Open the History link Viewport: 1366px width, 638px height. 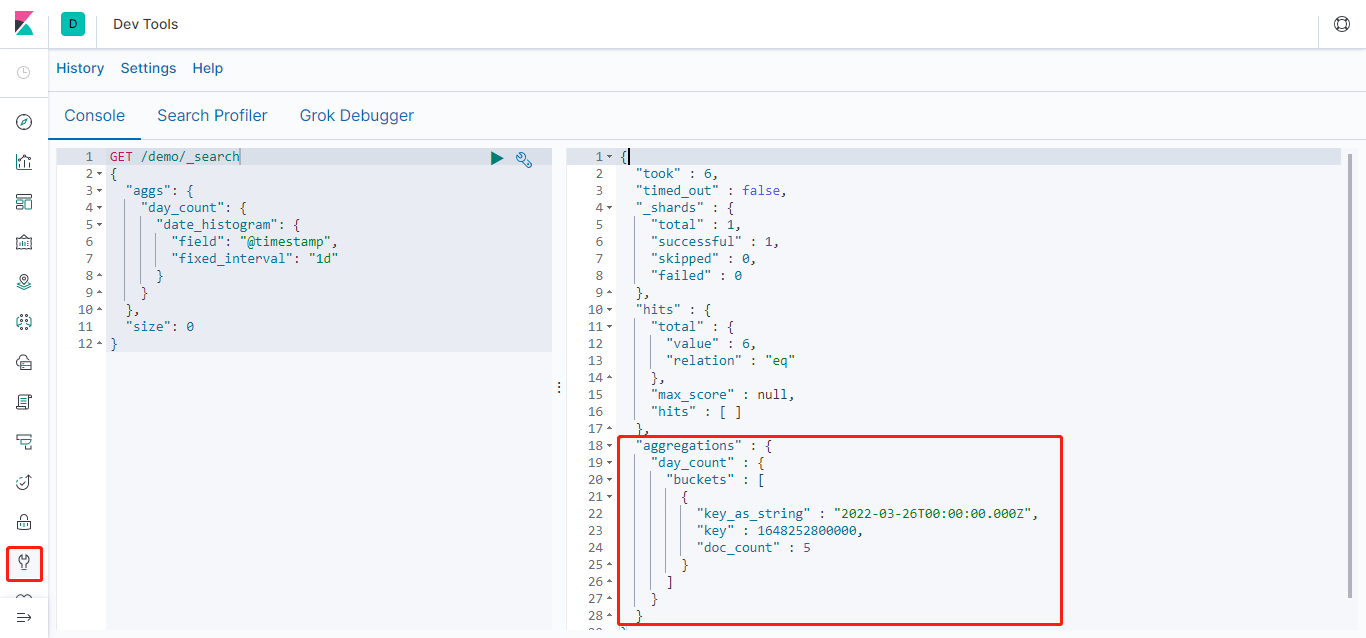tap(80, 69)
